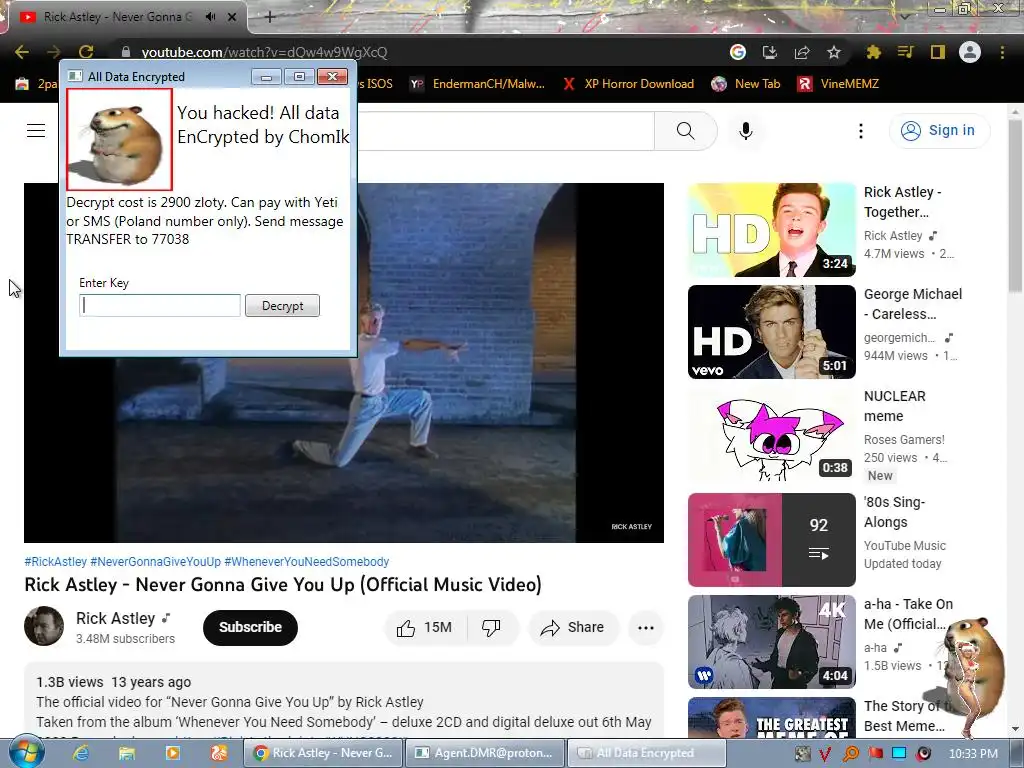Open '80s Sing-Alongs playlist thumbnail
Image resolution: width=1024 pixels, height=768 pixels.
771,539
